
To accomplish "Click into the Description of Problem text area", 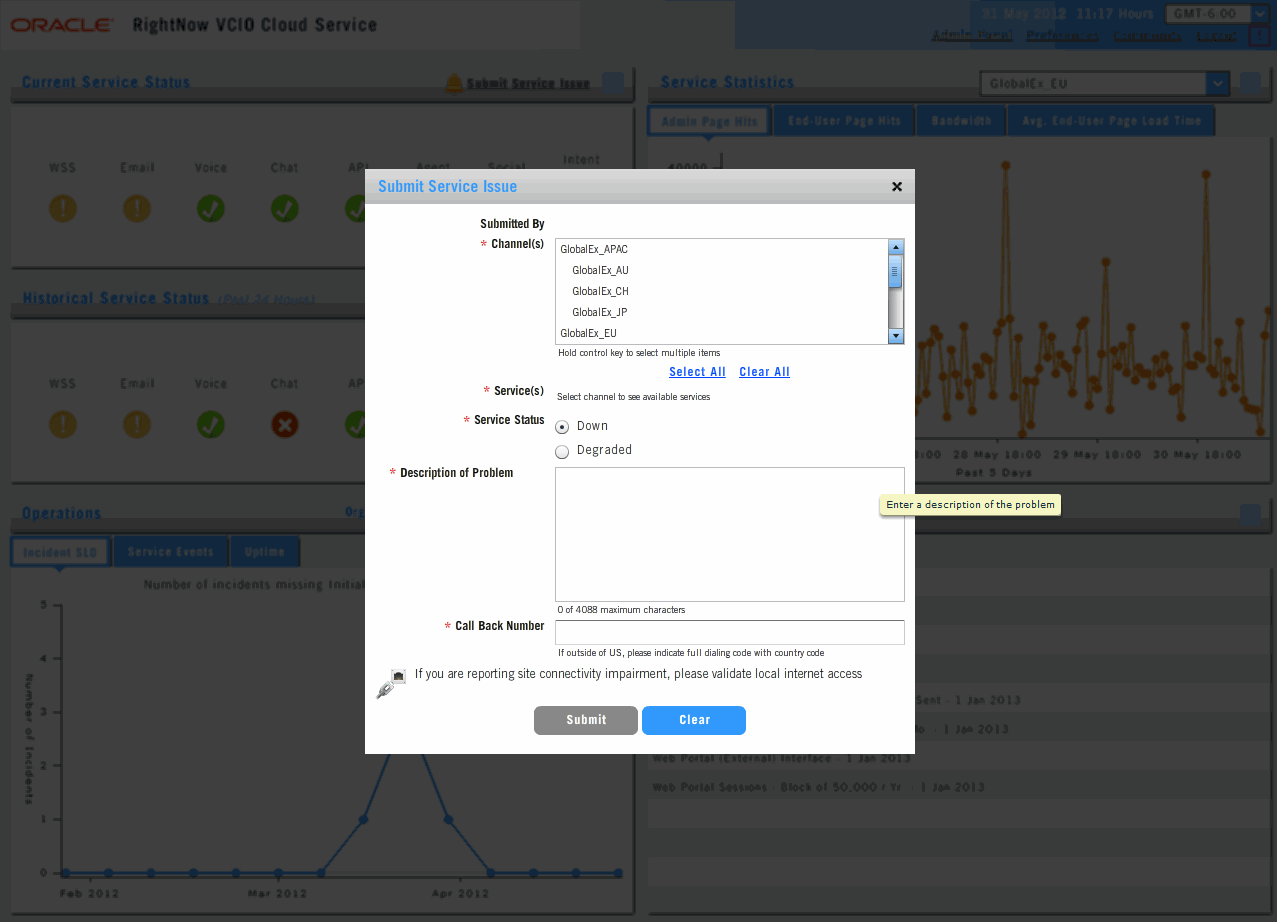I will [x=730, y=534].
